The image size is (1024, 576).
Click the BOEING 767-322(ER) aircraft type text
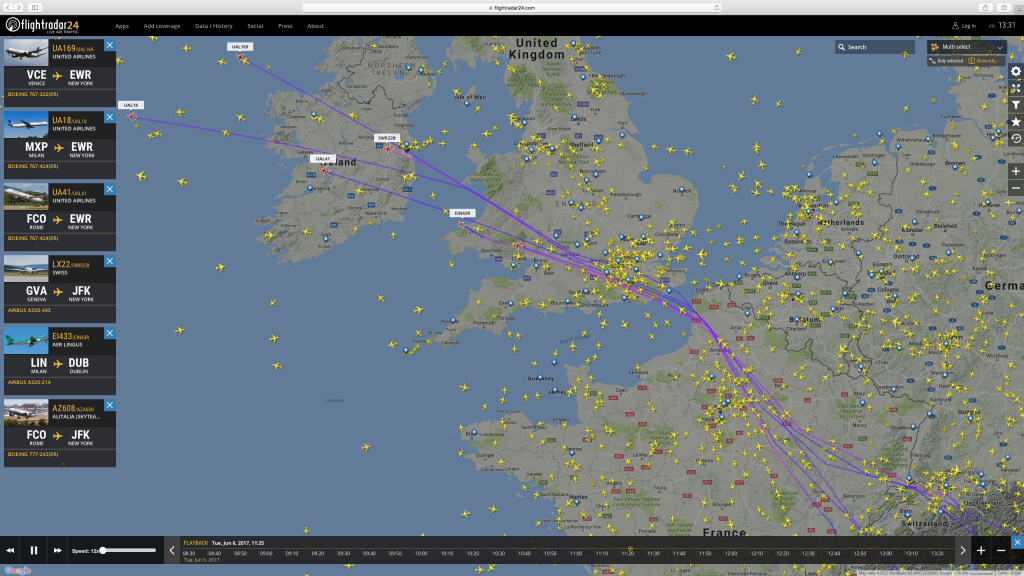click(33, 94)
